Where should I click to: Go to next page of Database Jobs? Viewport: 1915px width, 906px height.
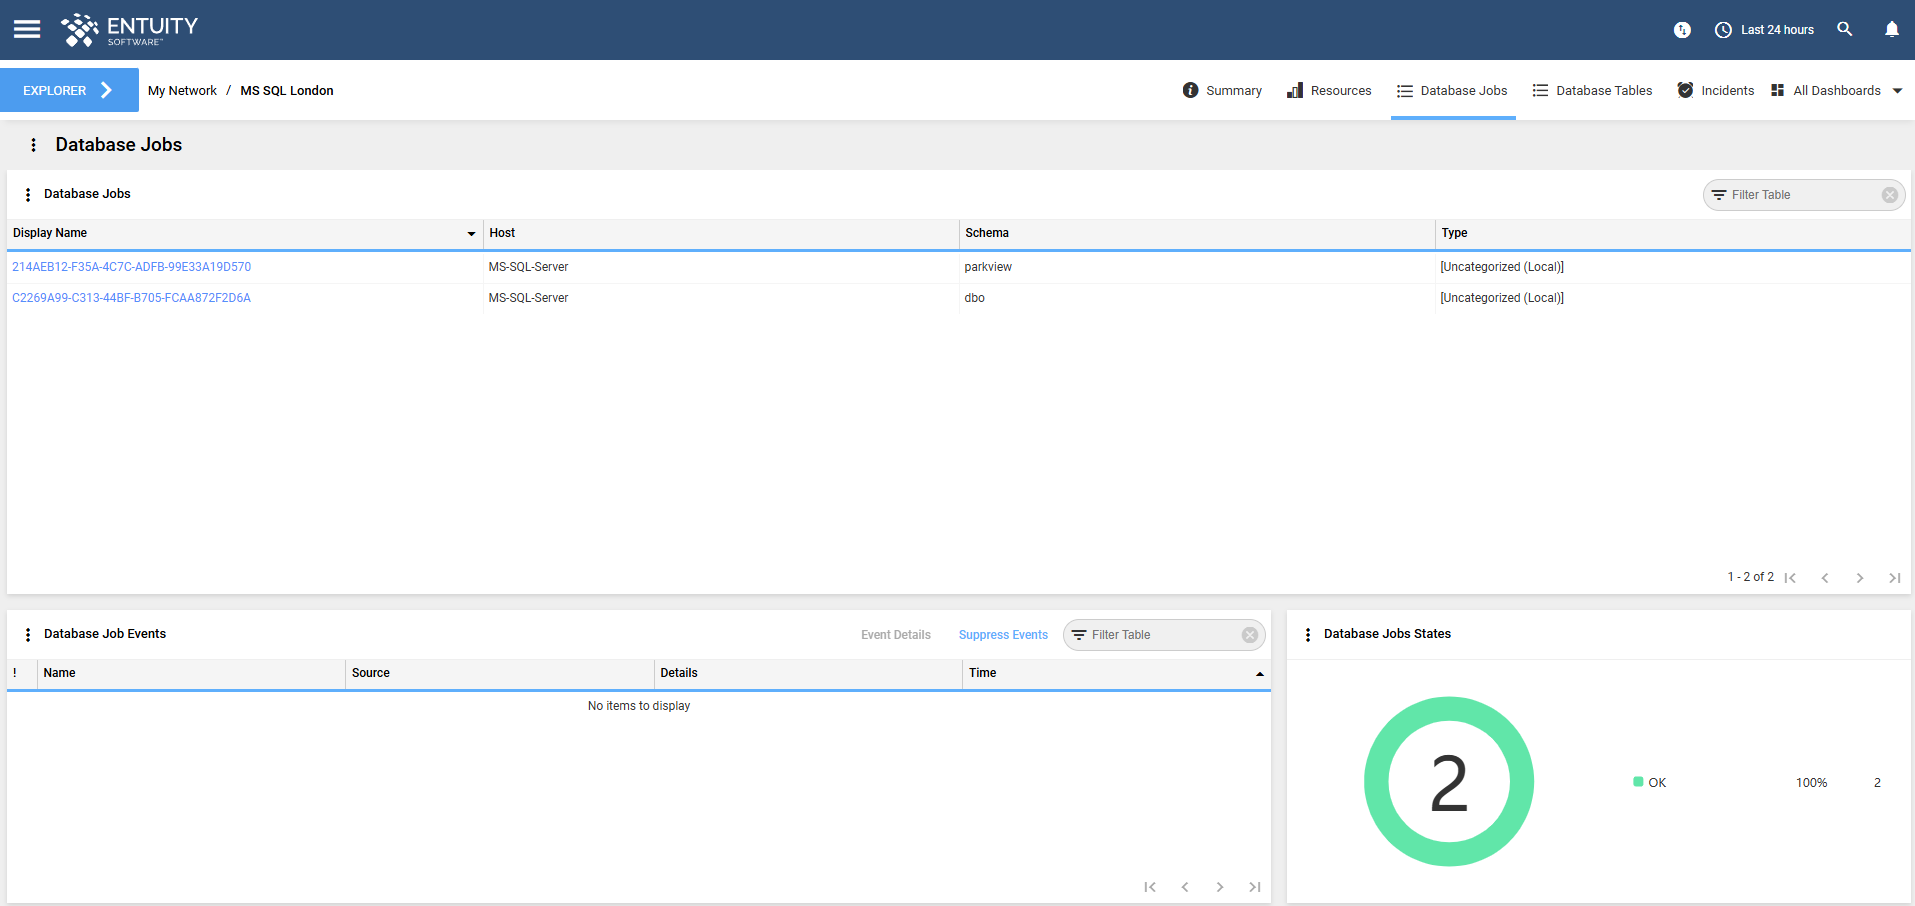click(1860, 578)
